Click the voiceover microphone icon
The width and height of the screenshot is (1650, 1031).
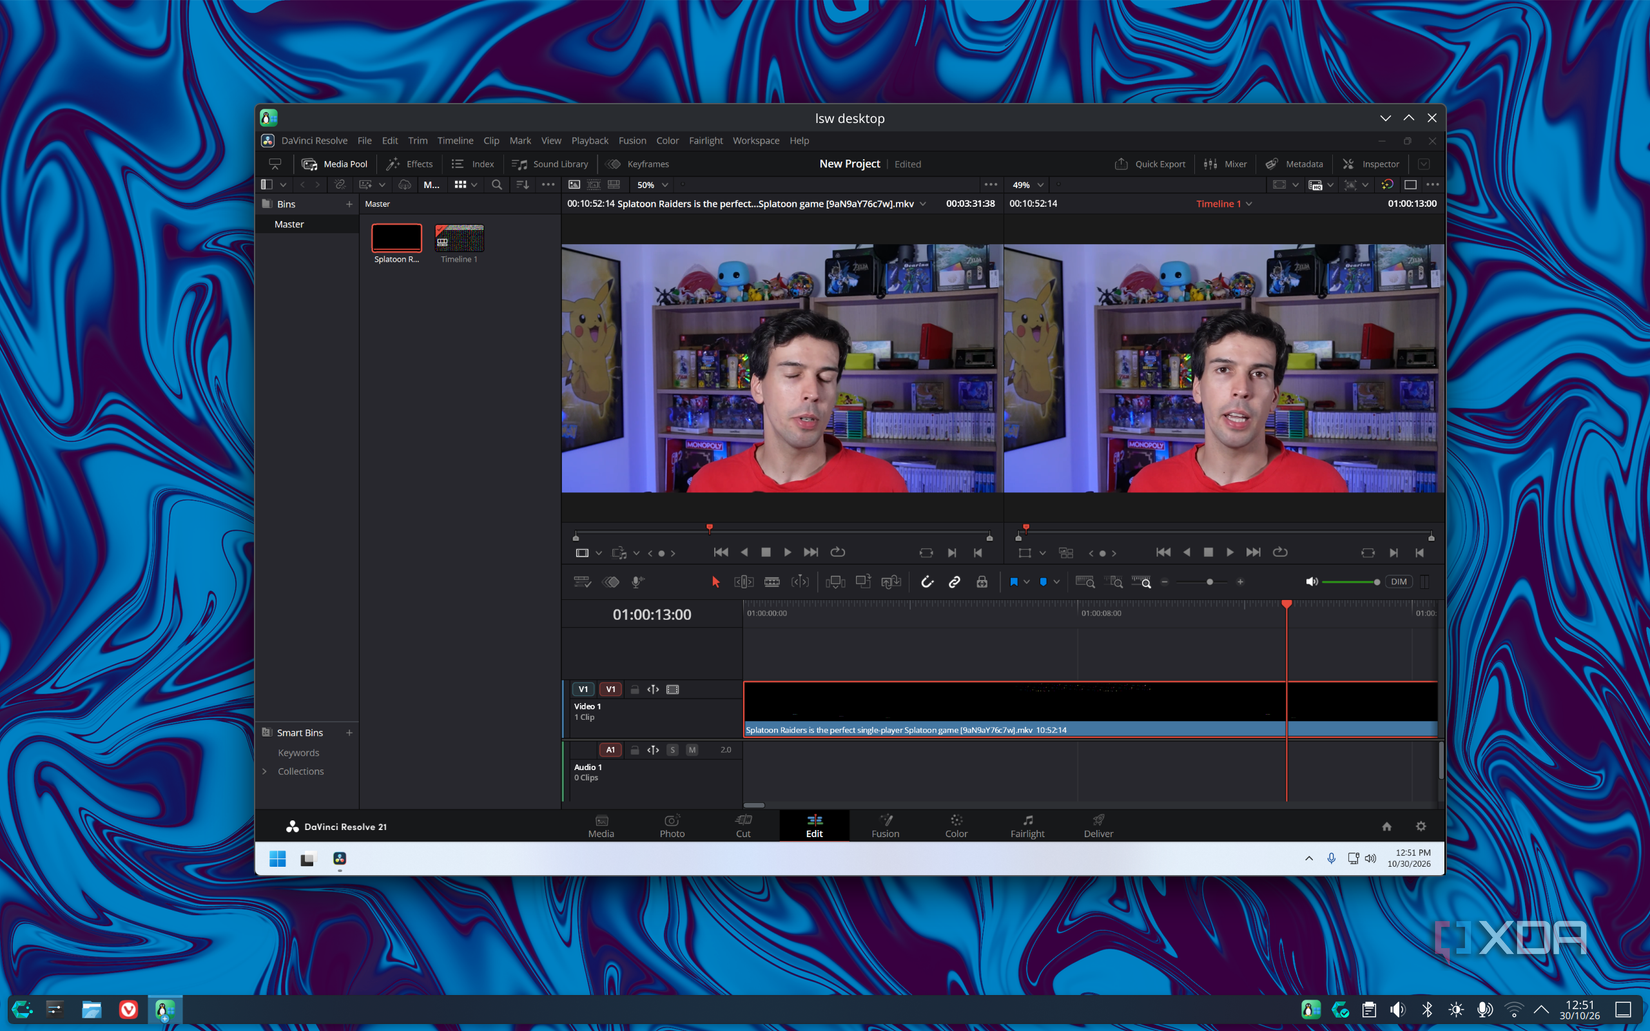pyautogui.click(x=638, y=582)
